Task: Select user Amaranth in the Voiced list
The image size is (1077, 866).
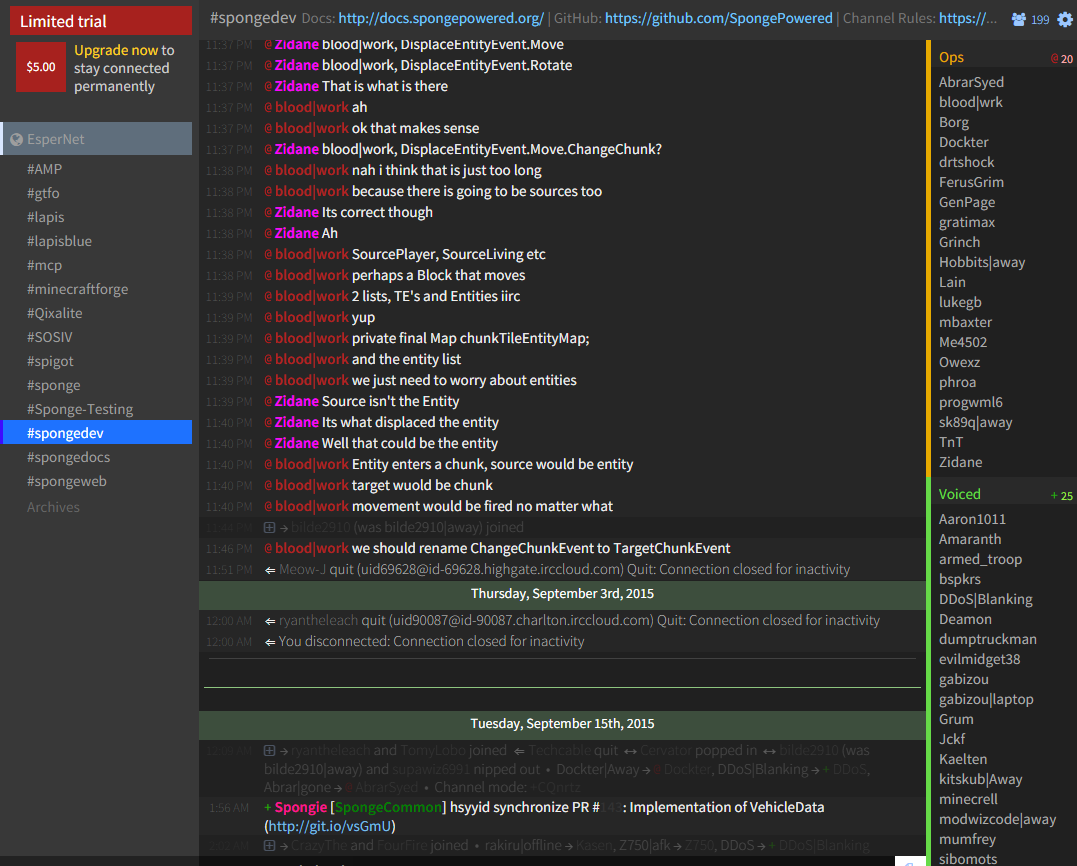Action: (970, 539)
